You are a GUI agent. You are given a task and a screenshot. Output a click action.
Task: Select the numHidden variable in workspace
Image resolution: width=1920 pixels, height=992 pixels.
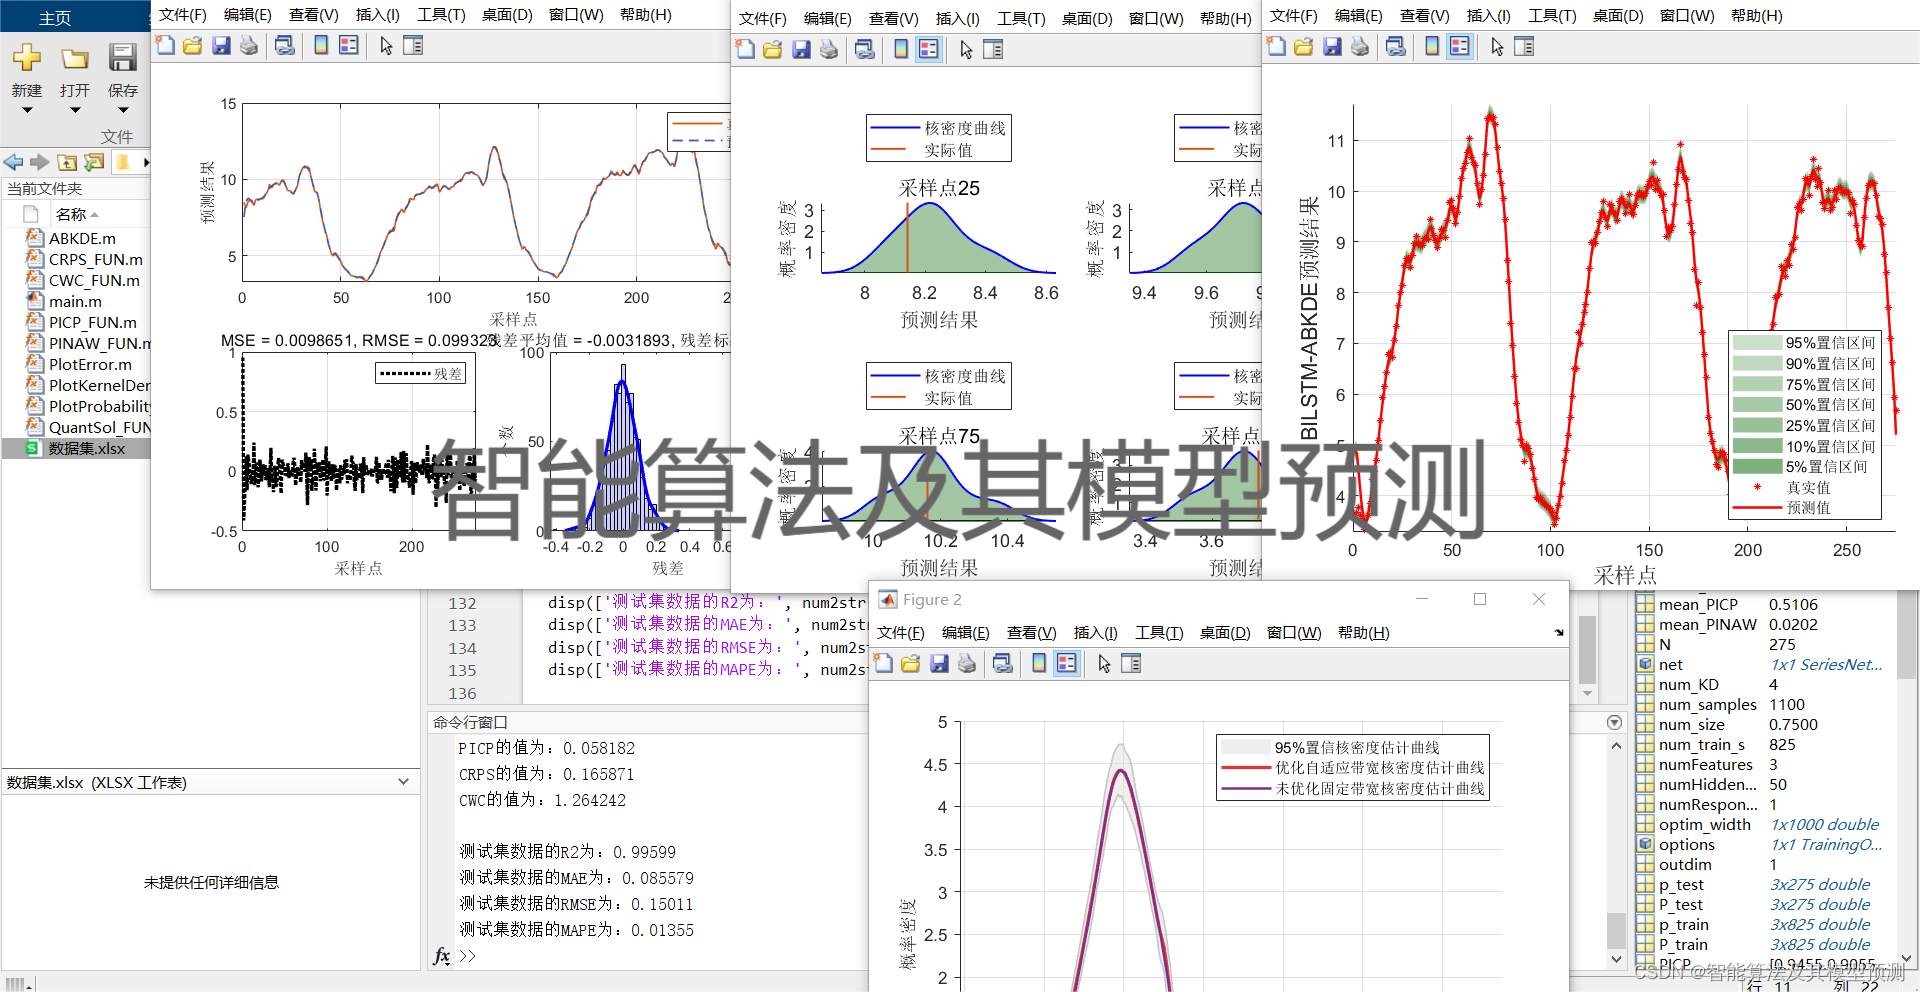tap(1707, 784)
